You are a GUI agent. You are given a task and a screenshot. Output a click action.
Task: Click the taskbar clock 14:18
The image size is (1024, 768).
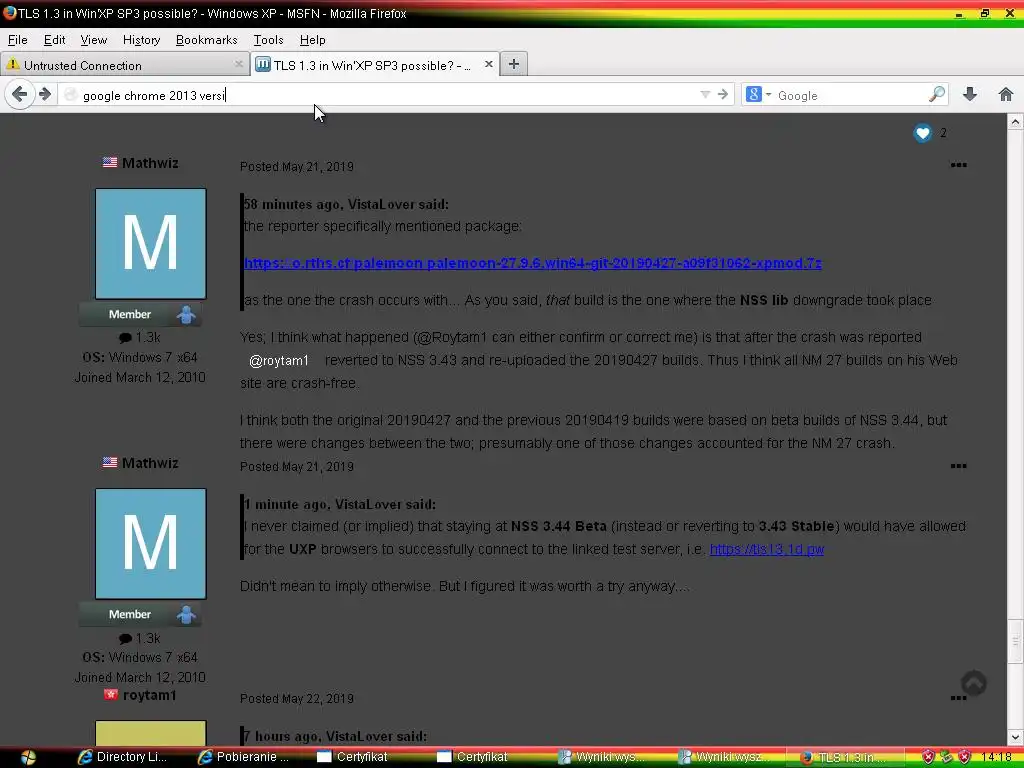(995, 758)
